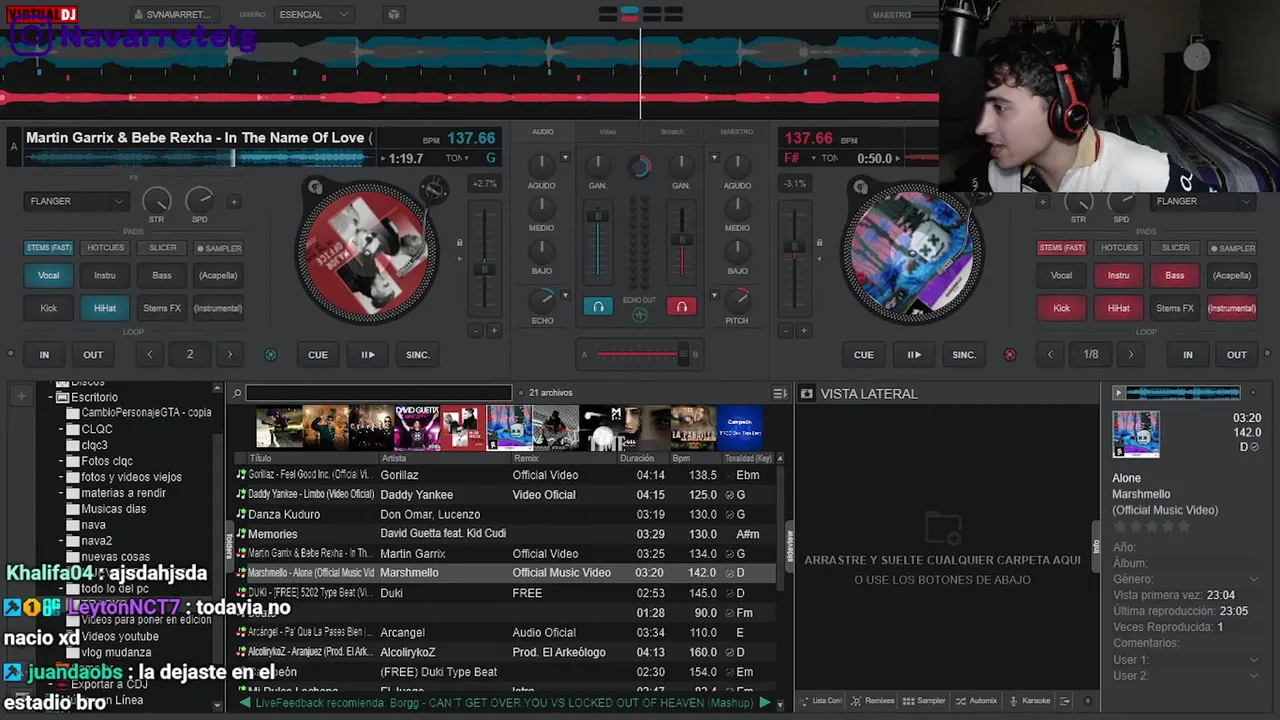Toggle right deck headphone cue (red)
1280x720 pixels.
pyautogui.click(x=681, y=307)
